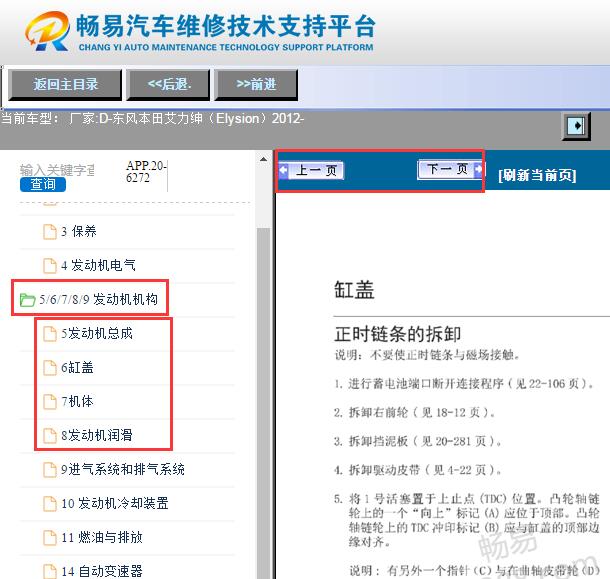Click the tree panel scrollbar thumb
Viewport: 610px width, 579px height.
[x=263, y=403]
